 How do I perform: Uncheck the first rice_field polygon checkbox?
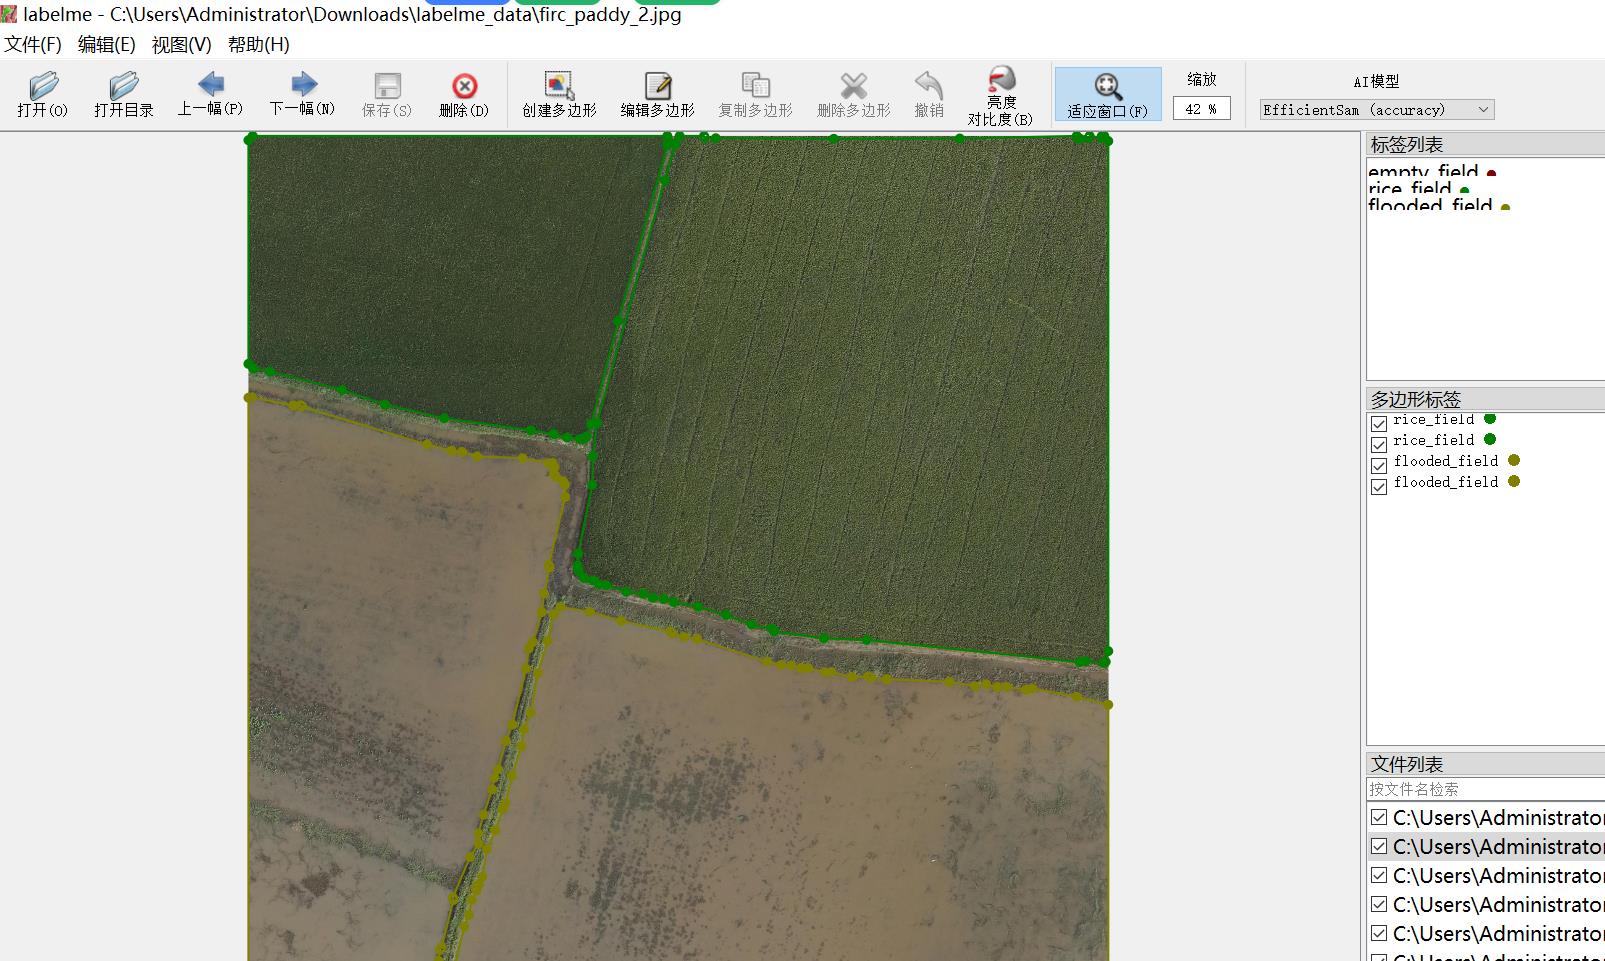point(1379,423)
